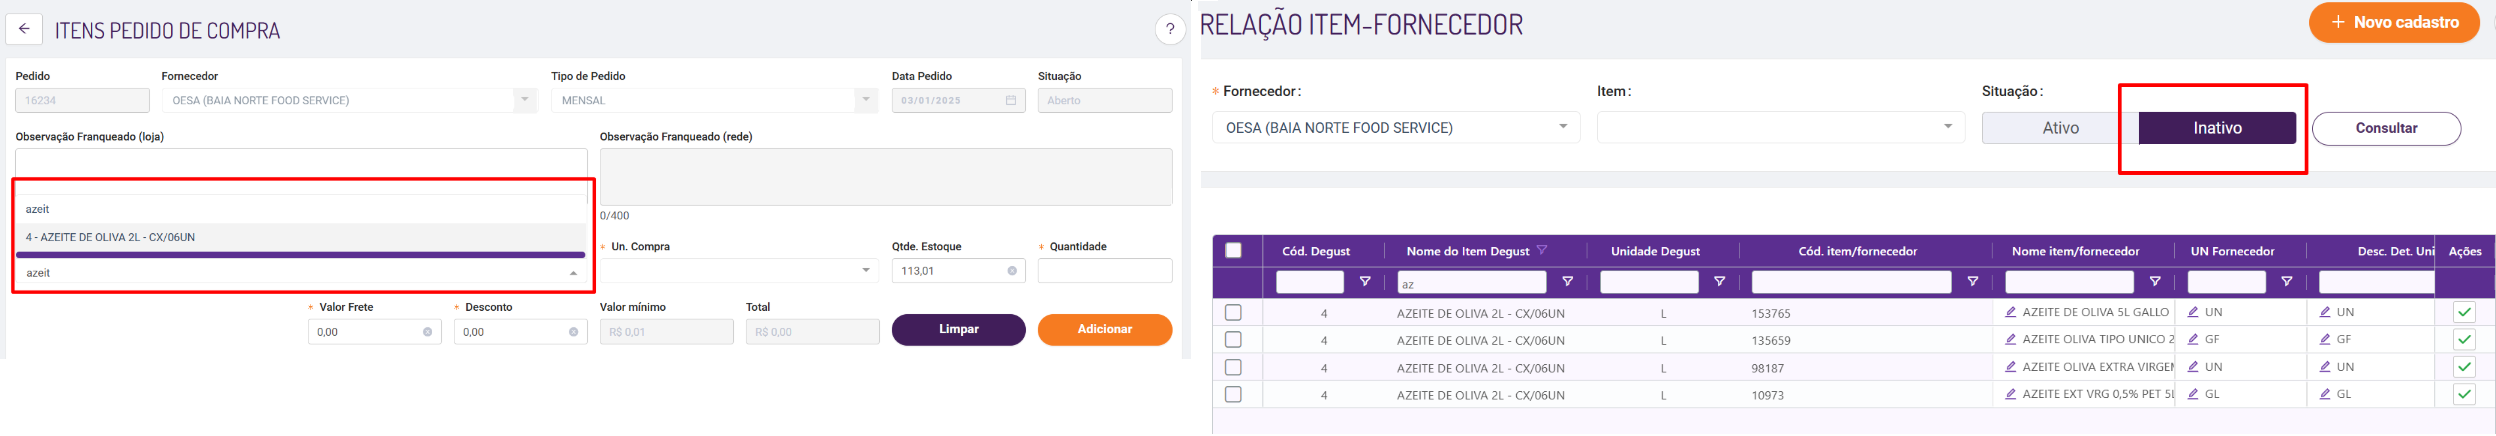
Task: Switch Situação to Ativo
Action: point(2060,128)
